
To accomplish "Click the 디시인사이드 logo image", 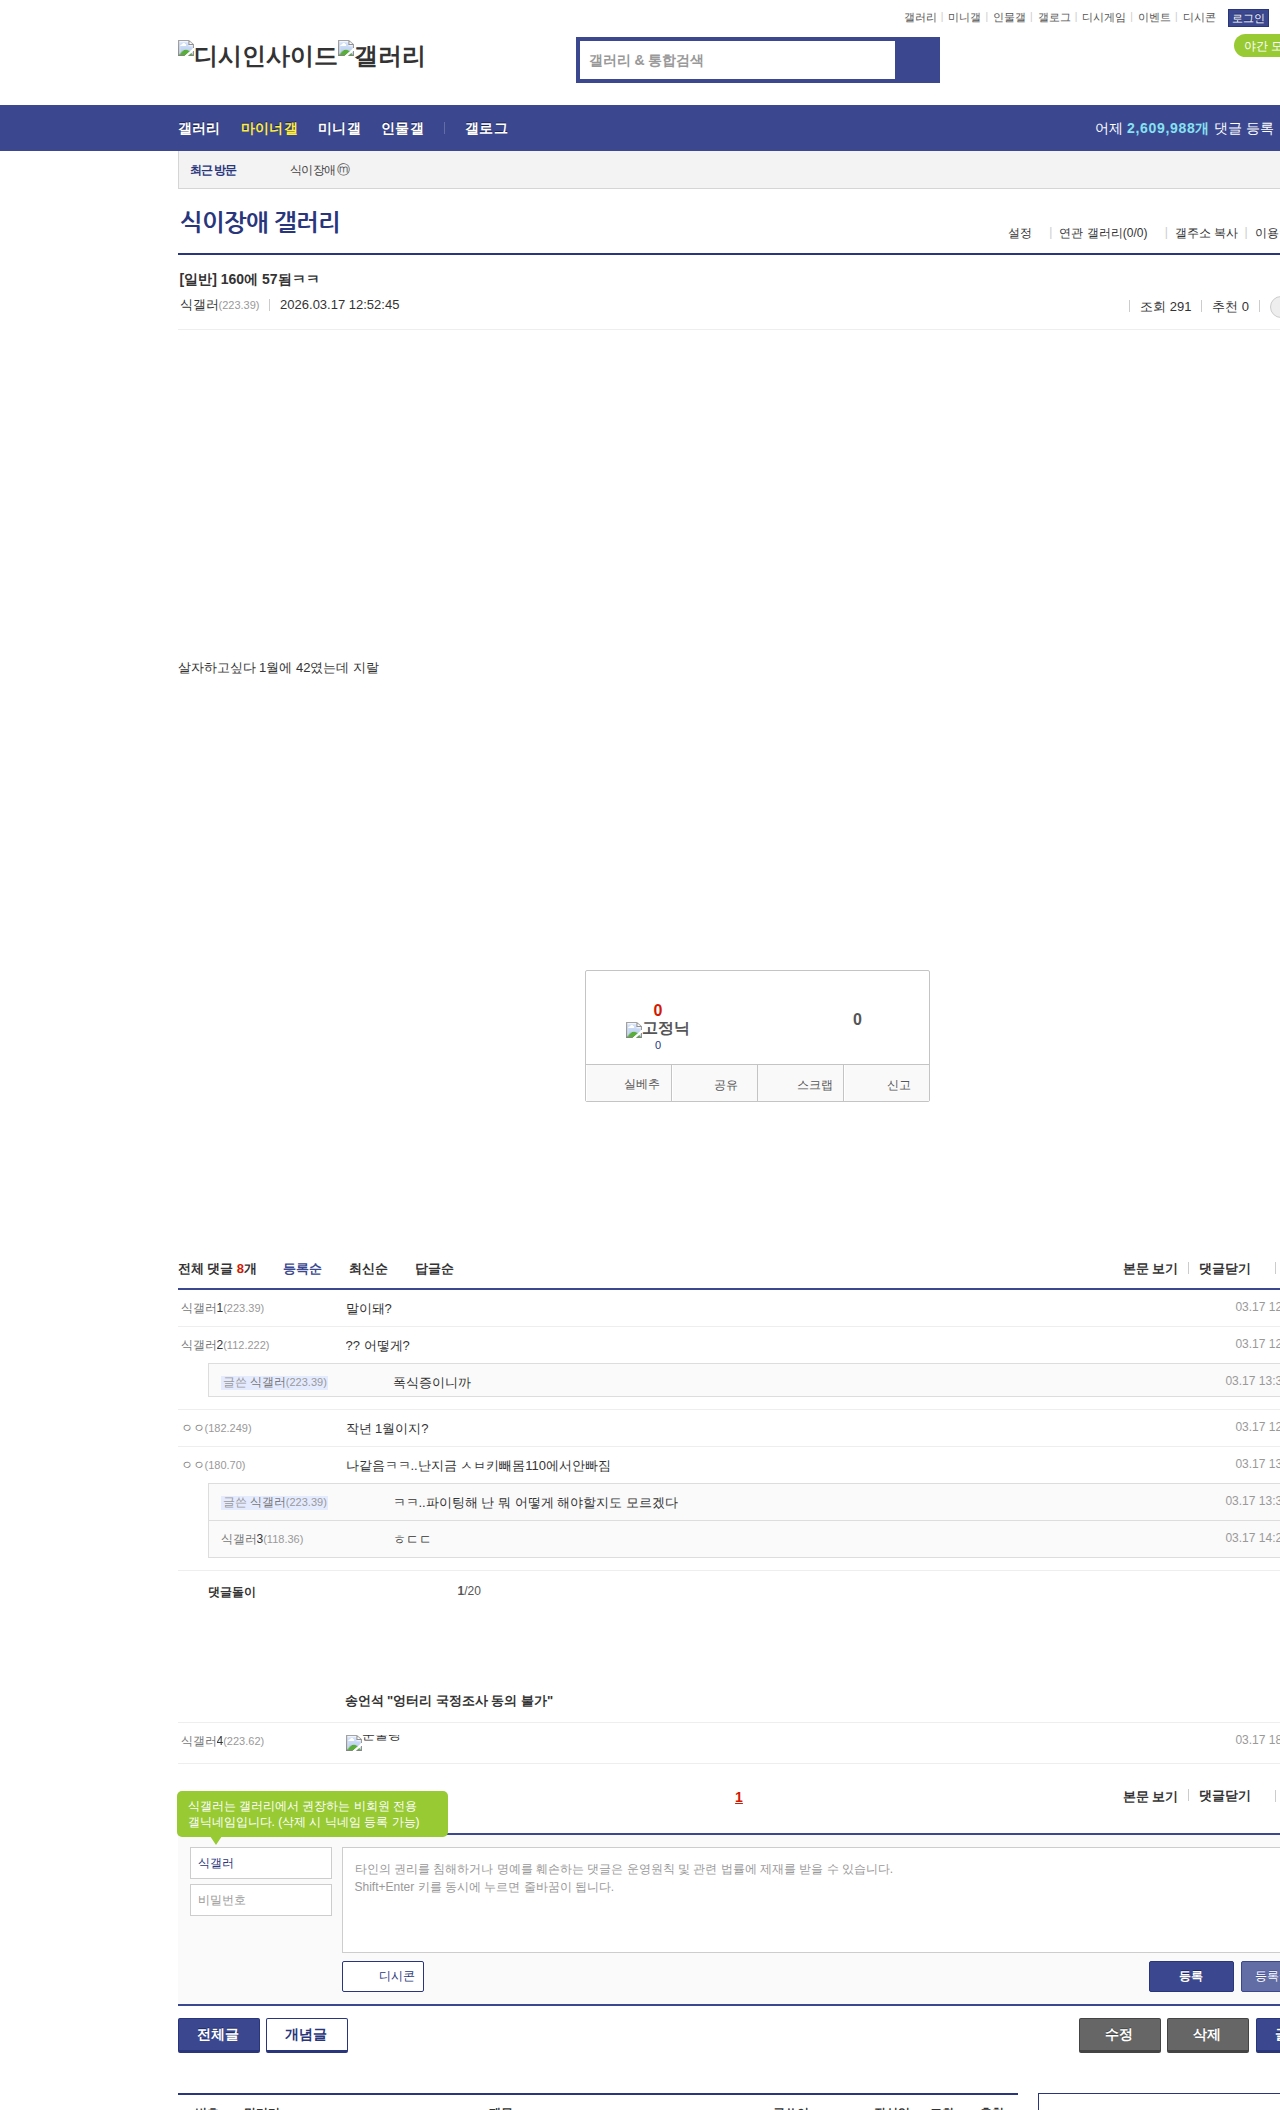I will [x=257, y=56].
